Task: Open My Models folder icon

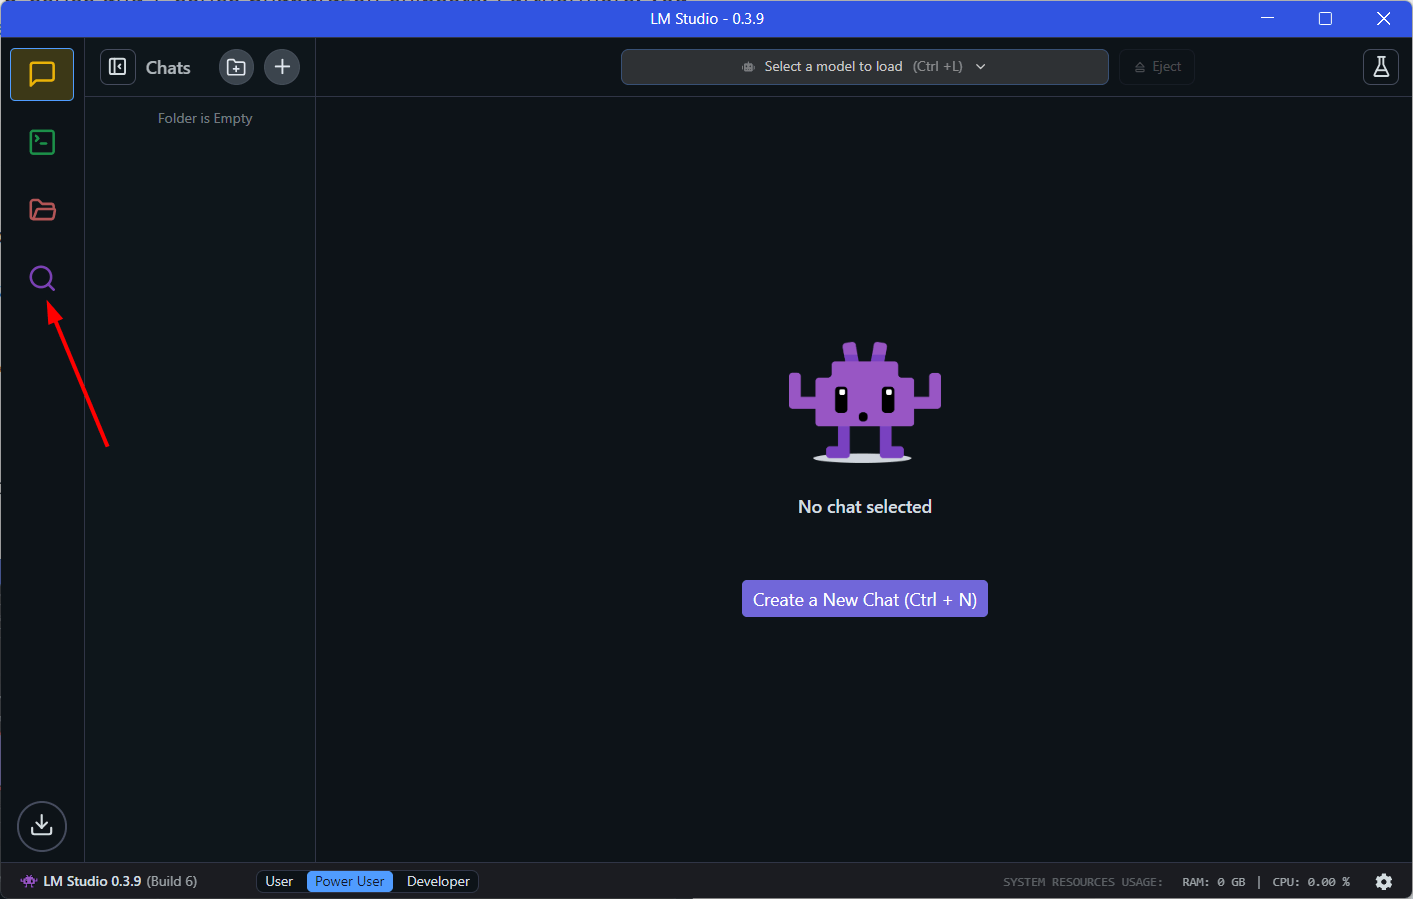Action: tap(42, 210)
